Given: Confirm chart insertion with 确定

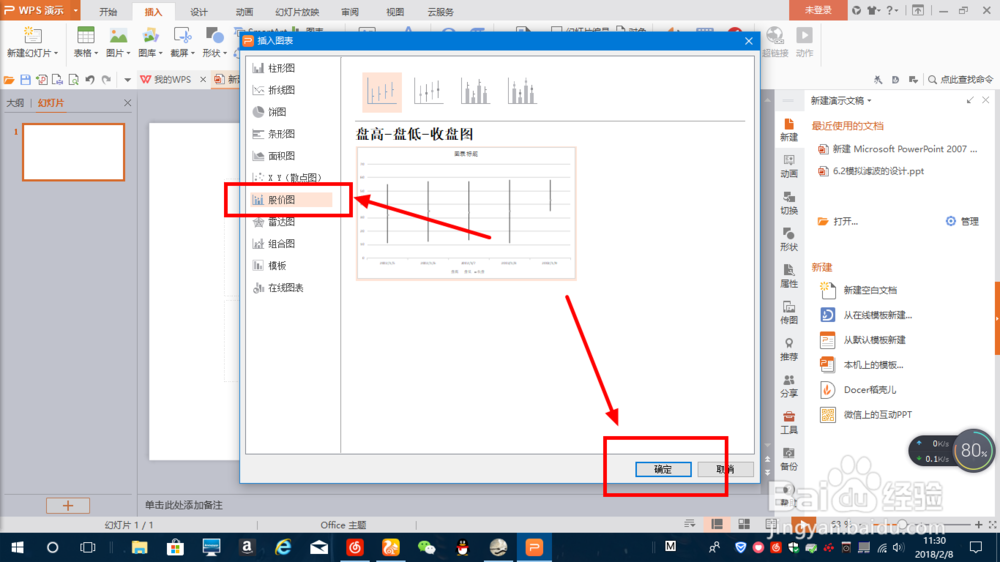Looking at the screenshot, I should pyautogui.click(x=663, y=470).
